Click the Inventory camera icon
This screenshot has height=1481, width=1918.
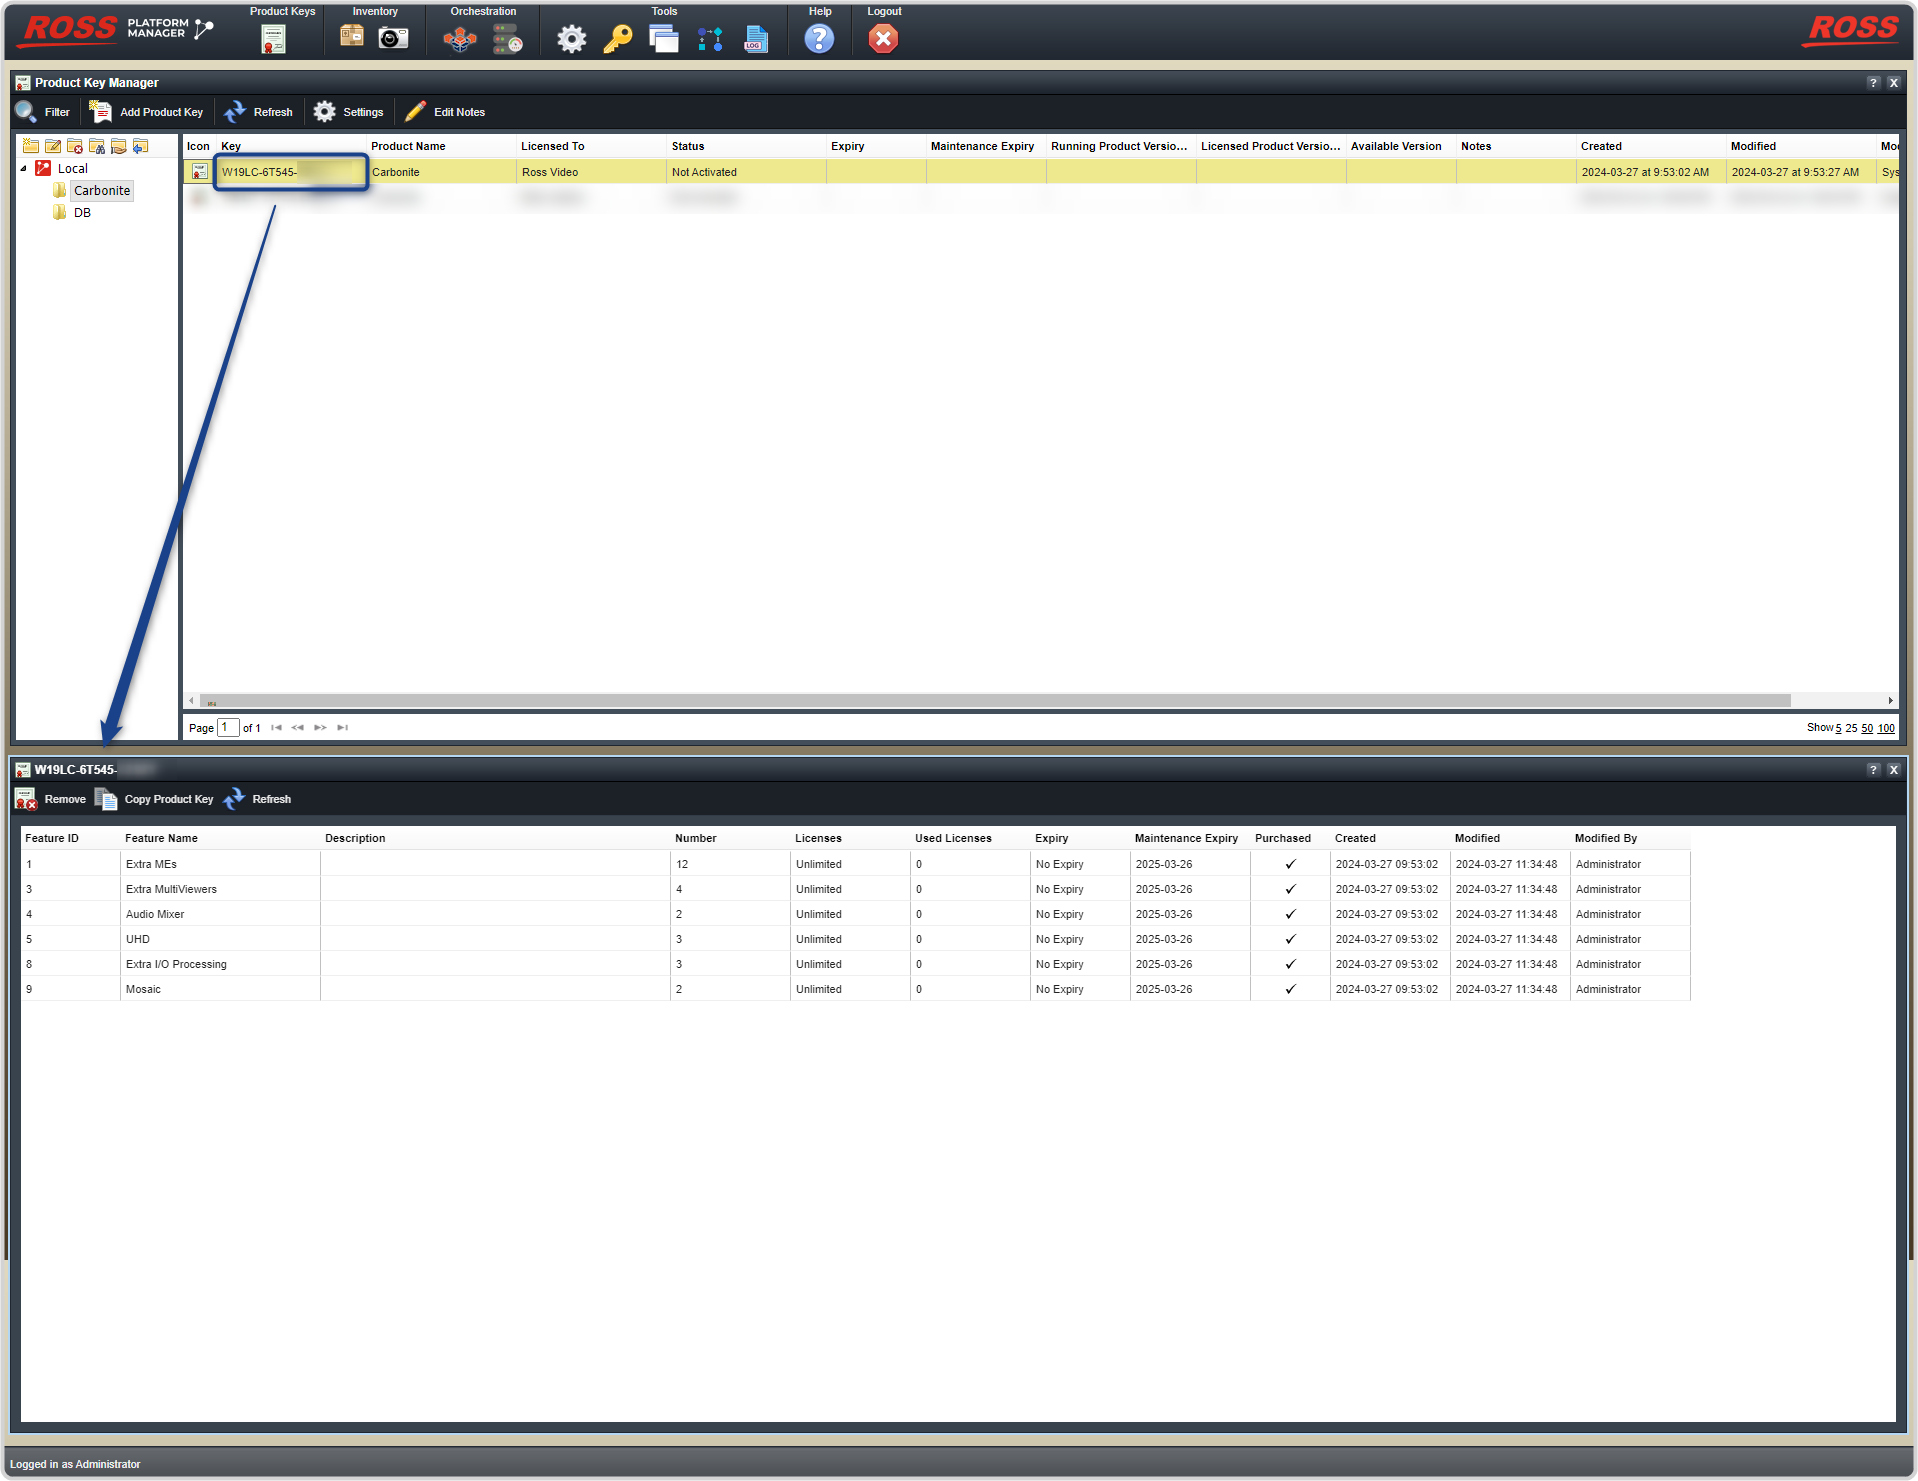(393, 38)
